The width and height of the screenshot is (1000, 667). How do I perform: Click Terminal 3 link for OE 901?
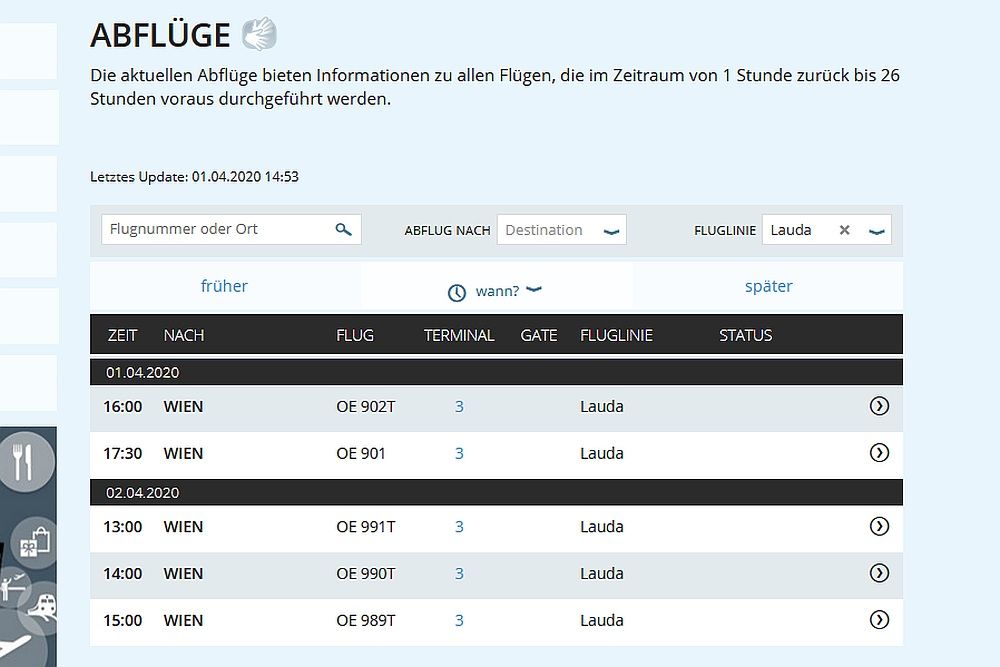pyautogui.click(x=459, y=453)
